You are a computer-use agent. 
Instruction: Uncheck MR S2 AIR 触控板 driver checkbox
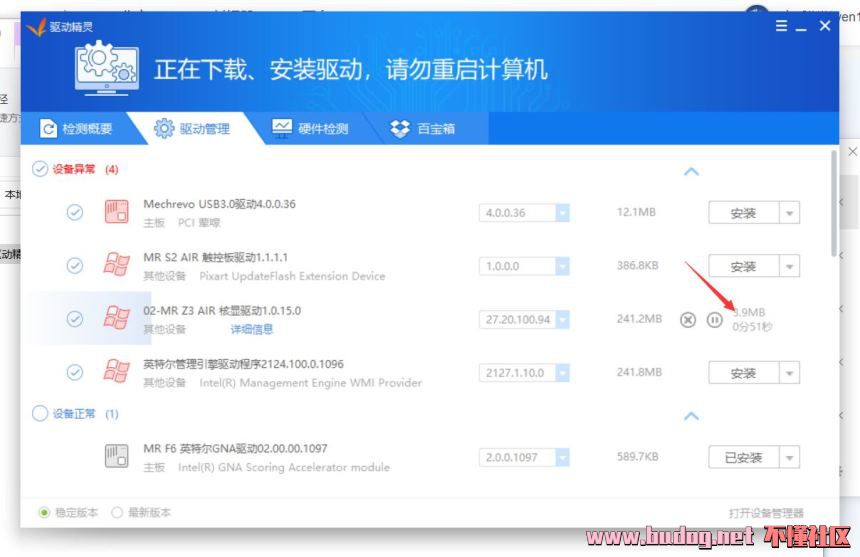(75, 266)
